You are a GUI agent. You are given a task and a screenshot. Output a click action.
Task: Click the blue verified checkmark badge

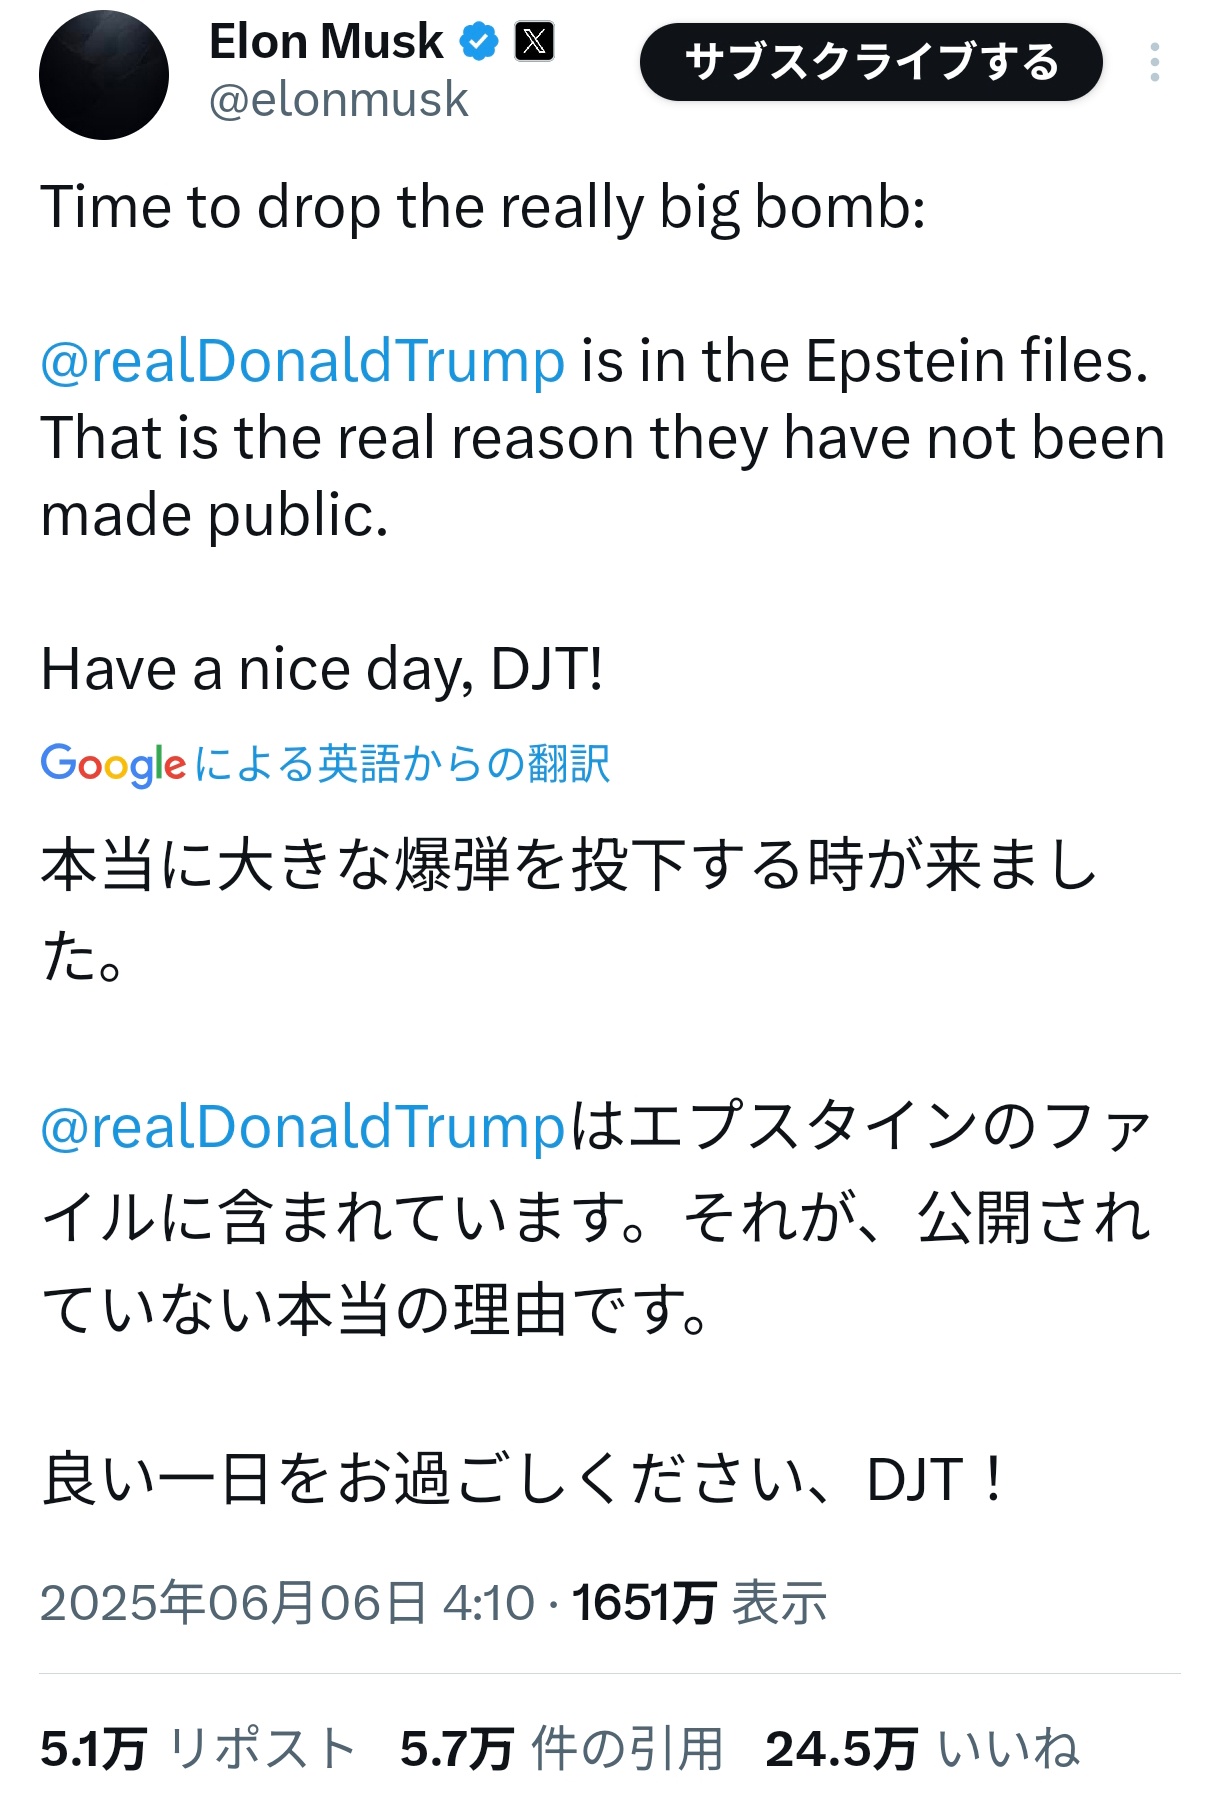[479, 42]
